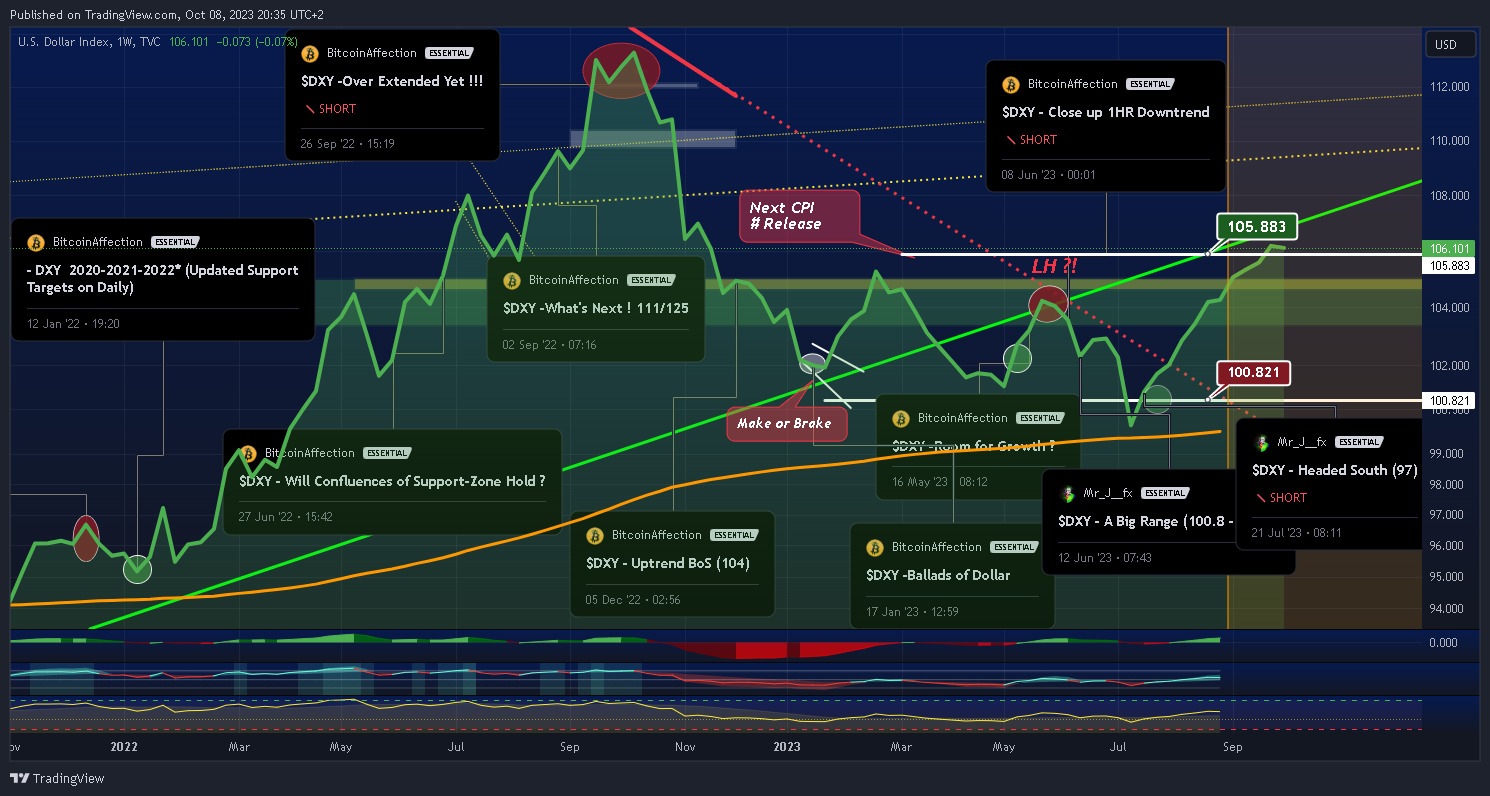Screen dimensions: 1490x796
Task: Click the 'Make or Brake' callout
Action: coord(785,423)
